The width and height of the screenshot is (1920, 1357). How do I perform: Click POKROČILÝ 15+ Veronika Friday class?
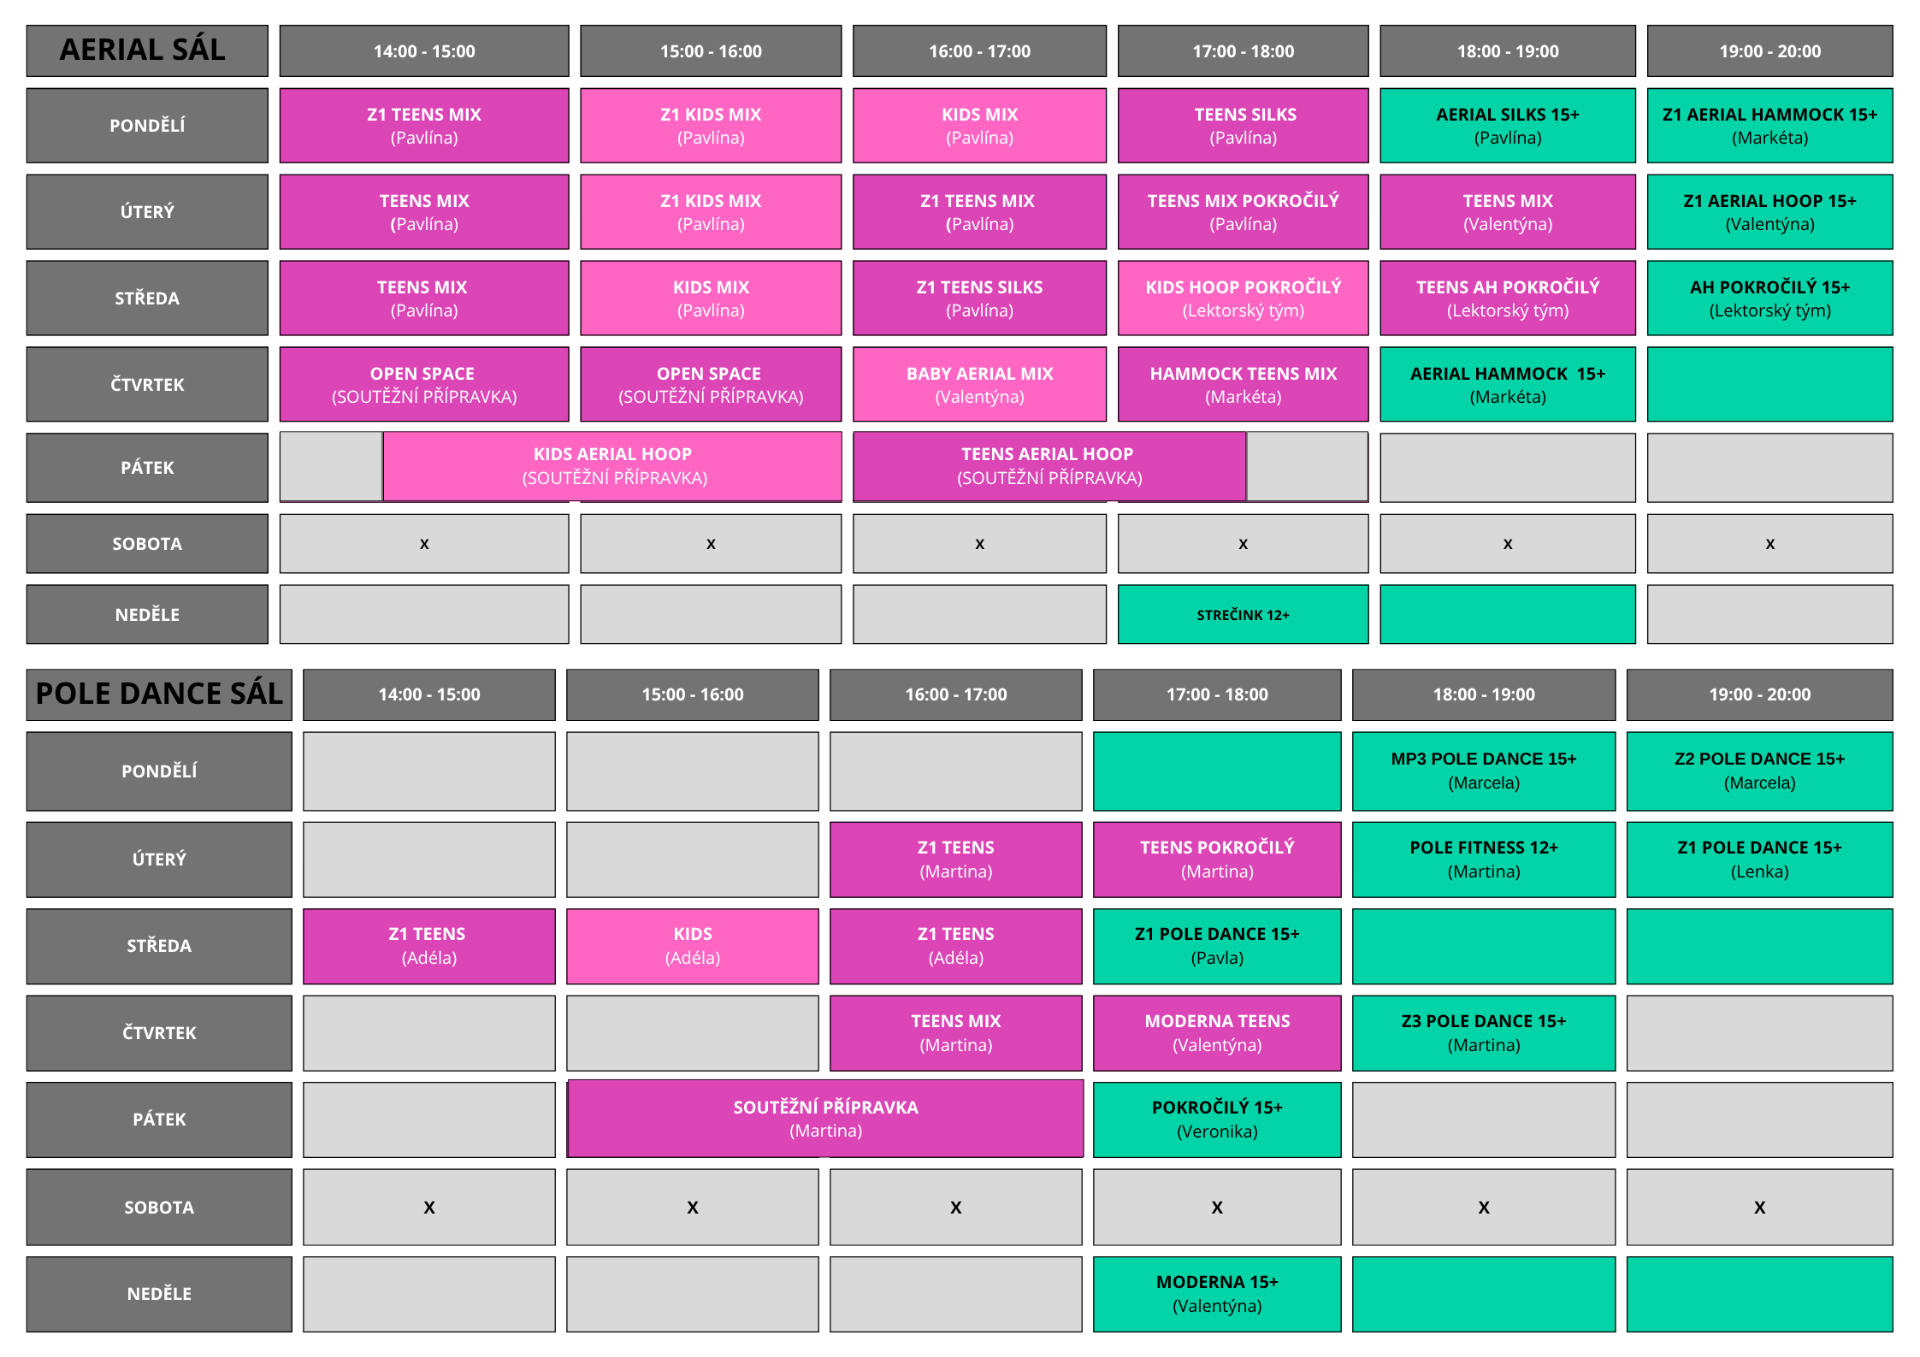[x=1217, y=1119]
